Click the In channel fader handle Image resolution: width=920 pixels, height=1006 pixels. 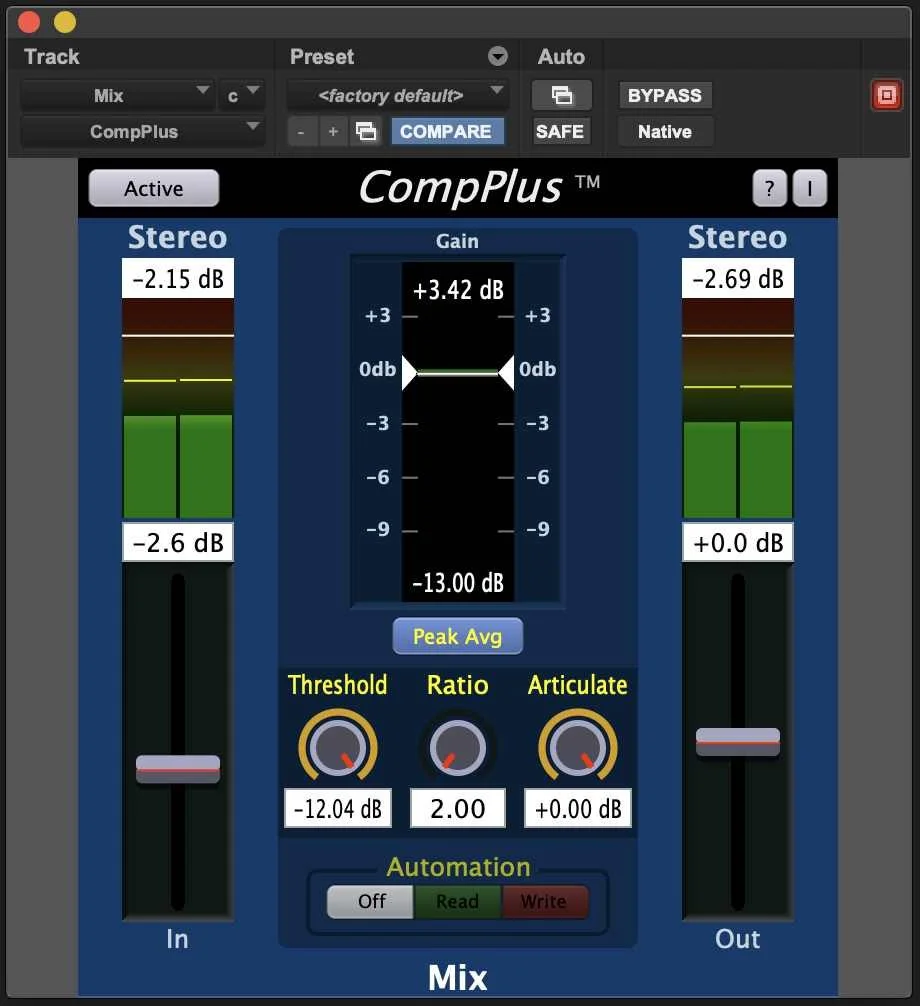[177, 768]
